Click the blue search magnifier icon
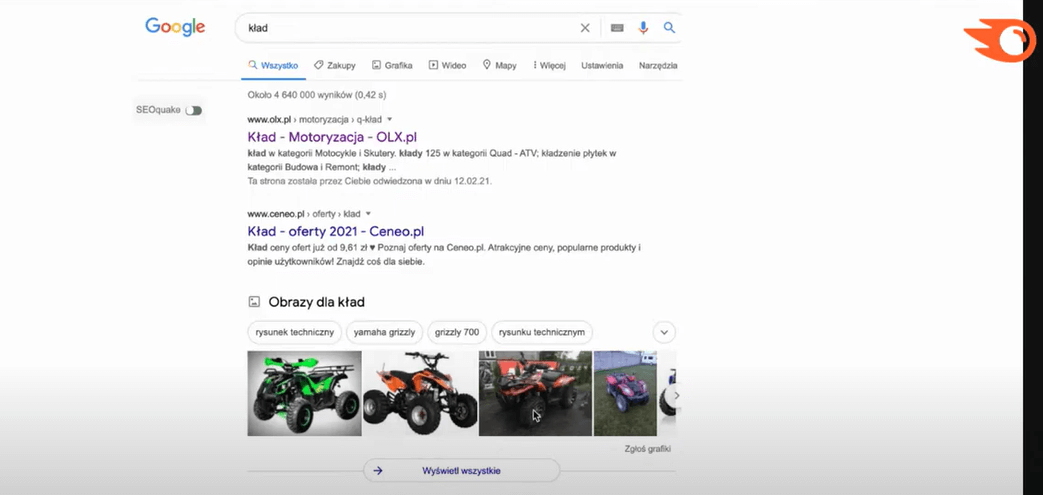The height and width of the screenshot is (495, 1043). coord(670,28)
